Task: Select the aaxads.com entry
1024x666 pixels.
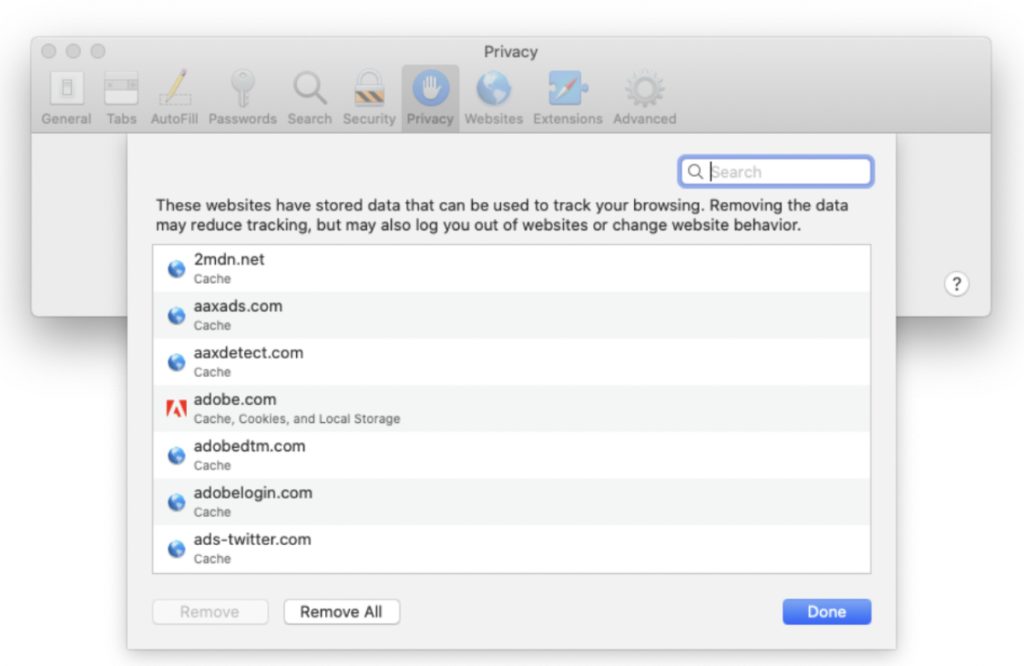Action: tap(511, 315)
